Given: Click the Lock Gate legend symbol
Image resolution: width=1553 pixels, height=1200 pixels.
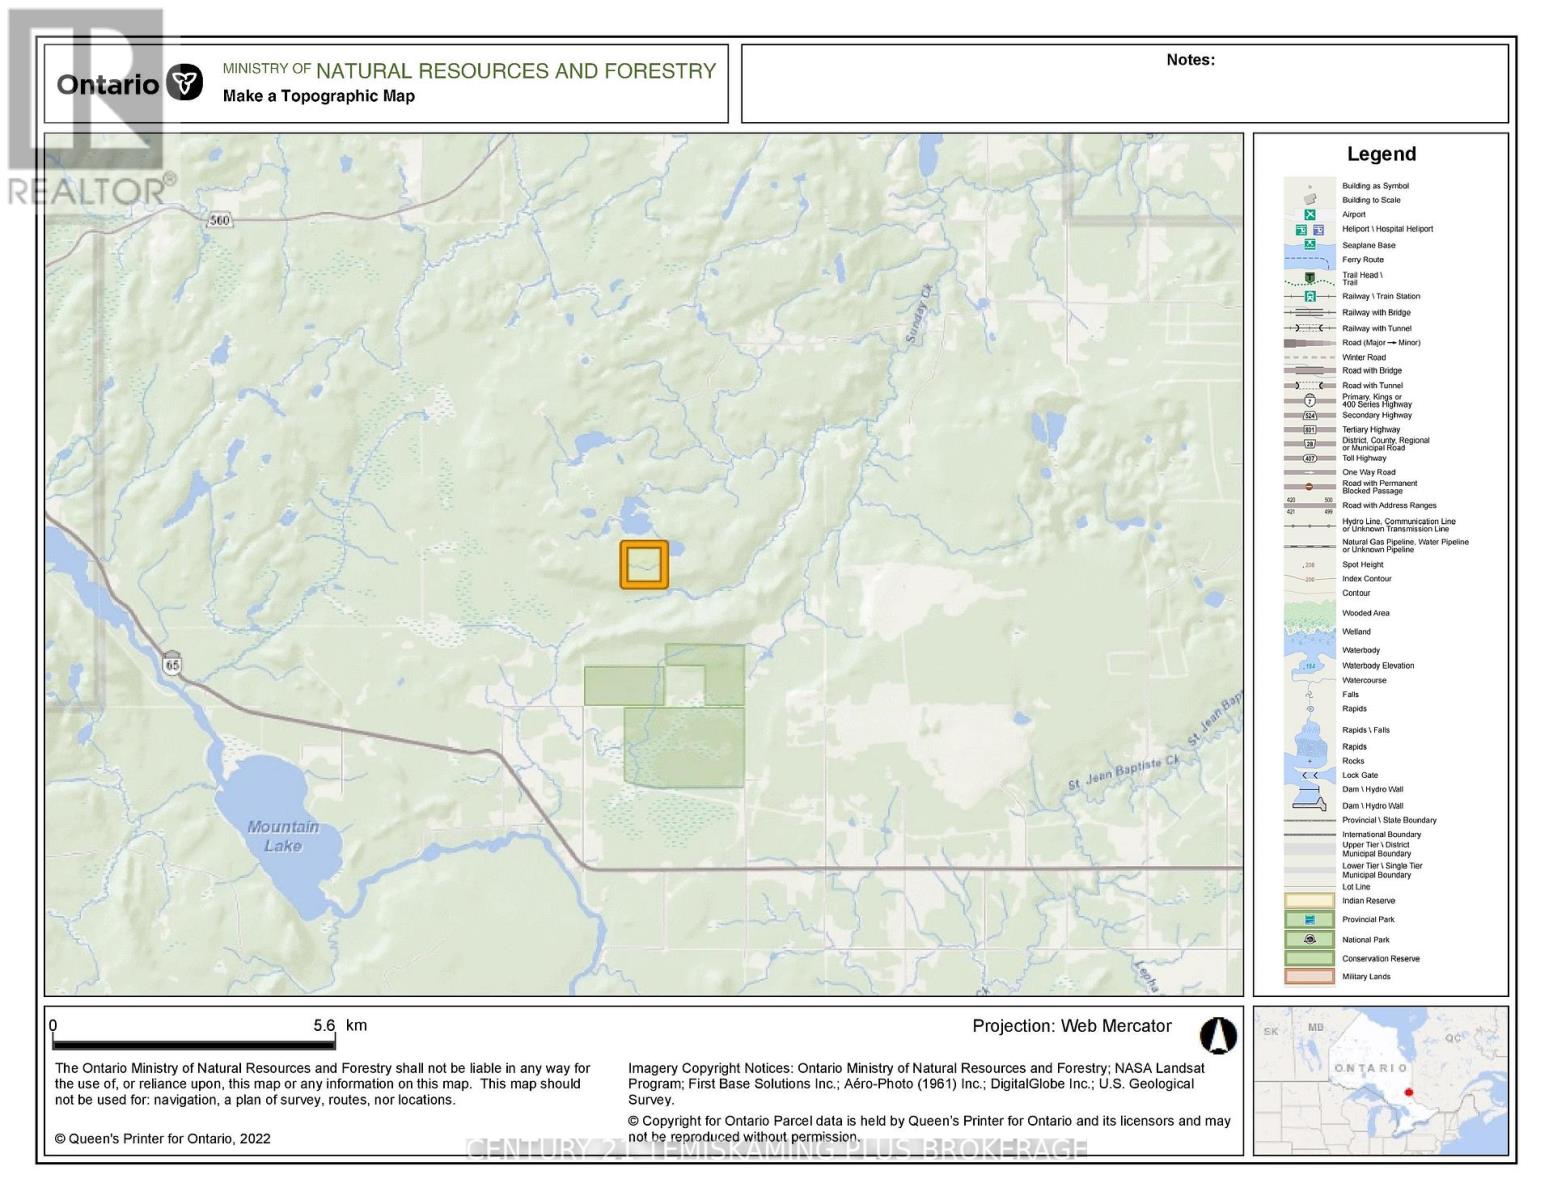Looking at the screenshot, I should click(1310, 775).
